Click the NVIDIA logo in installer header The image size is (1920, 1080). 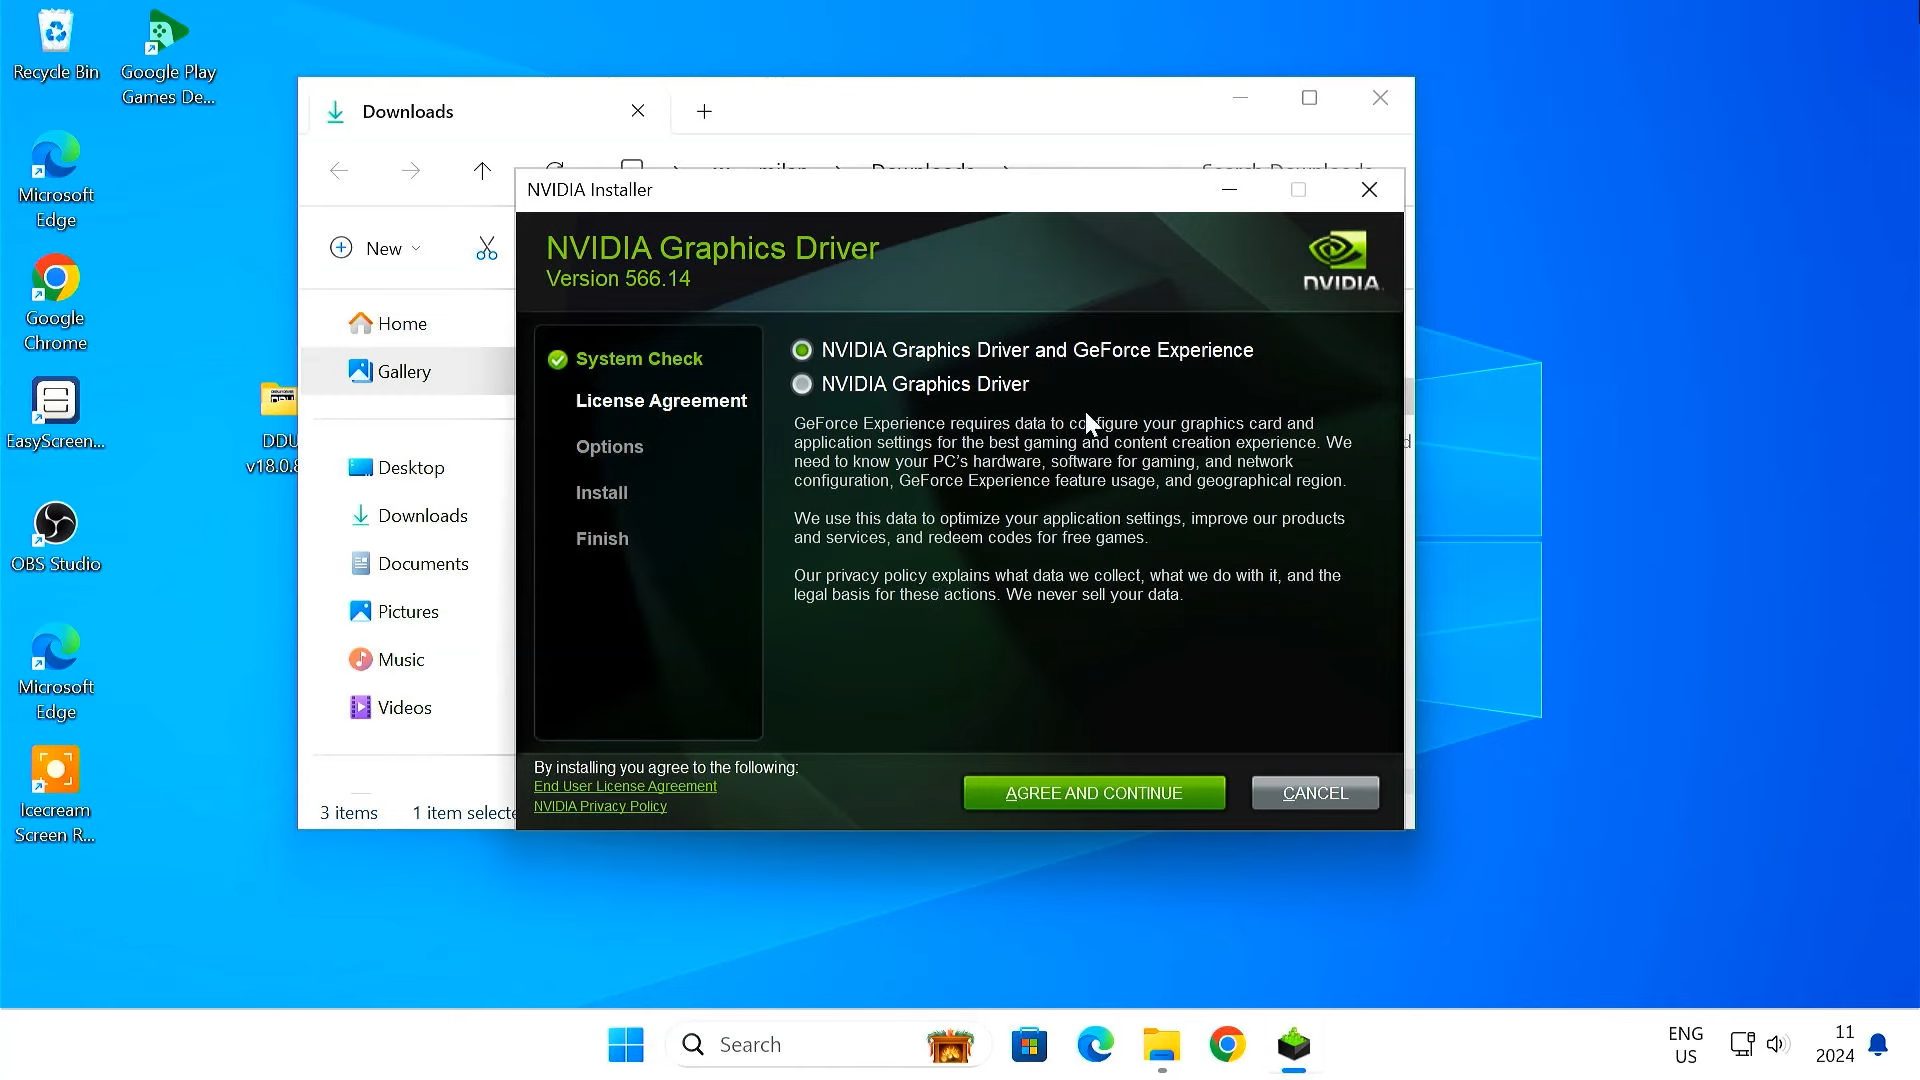pos(1341,261)
